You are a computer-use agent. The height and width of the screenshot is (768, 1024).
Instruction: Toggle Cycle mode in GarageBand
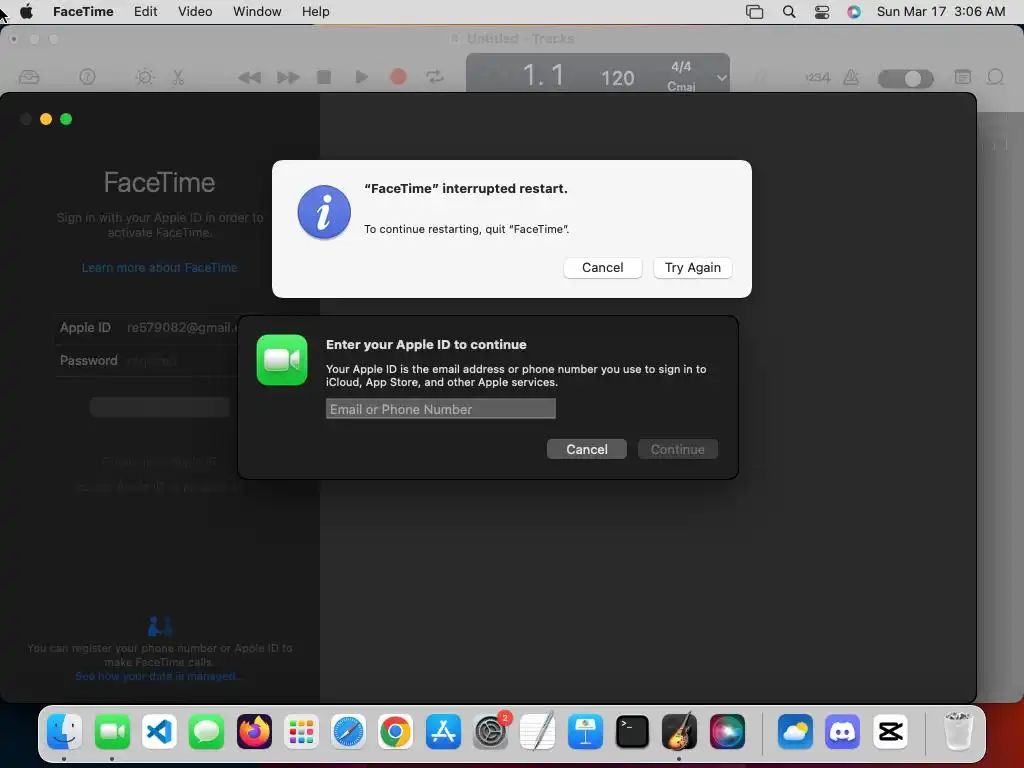point(435,77)
